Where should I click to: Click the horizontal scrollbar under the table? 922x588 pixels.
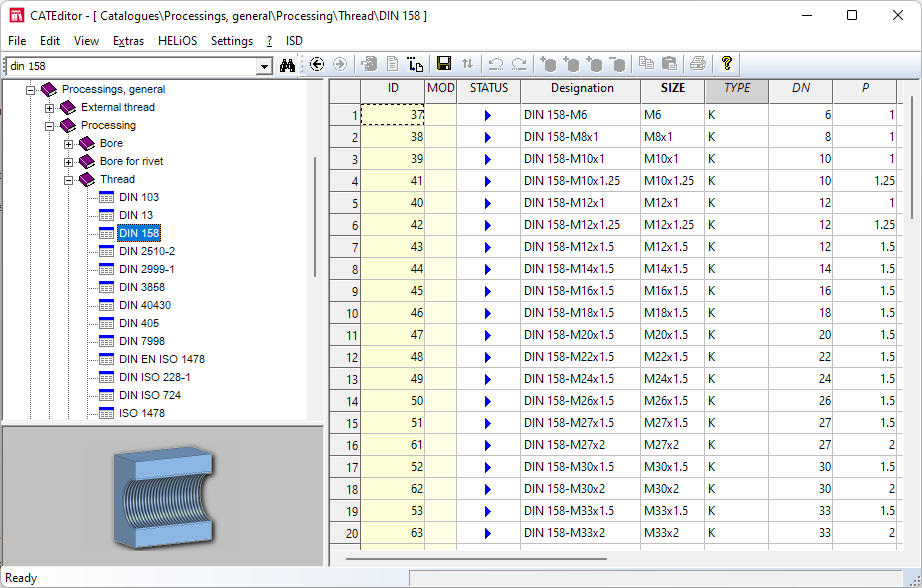(x=476, y=559)
